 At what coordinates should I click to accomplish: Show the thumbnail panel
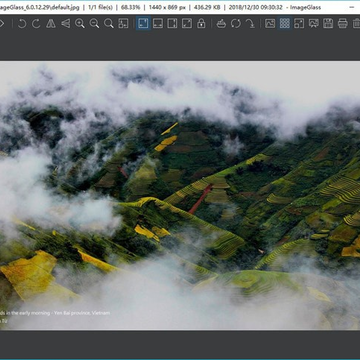270,24
